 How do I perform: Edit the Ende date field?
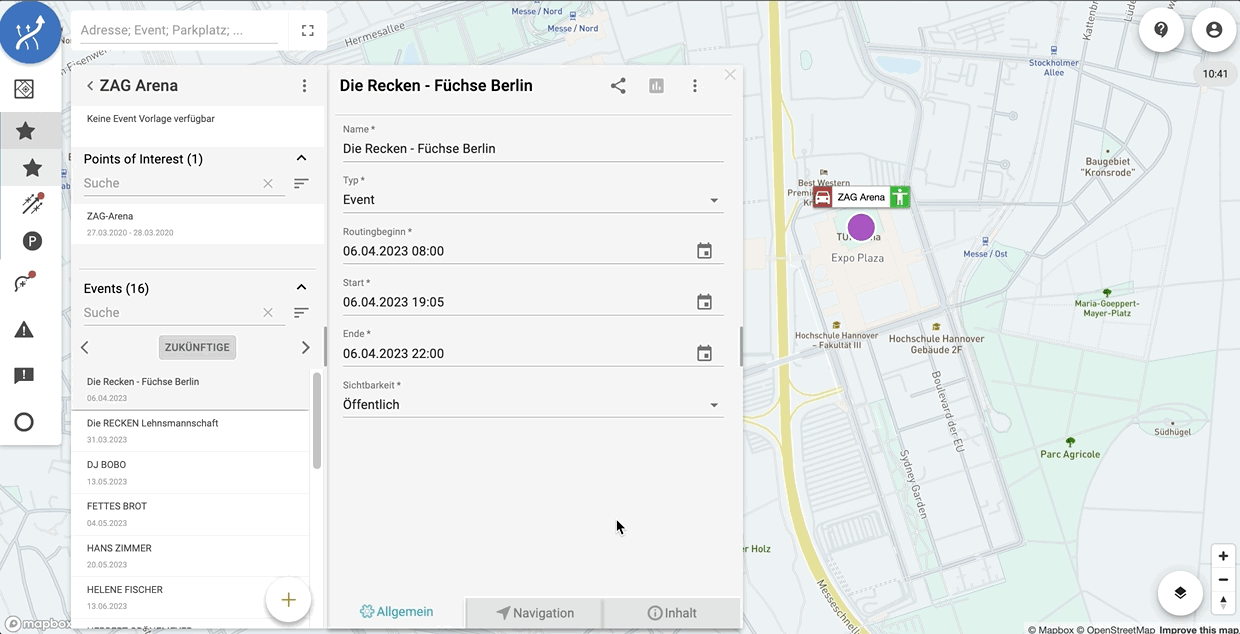click(518, 353)
